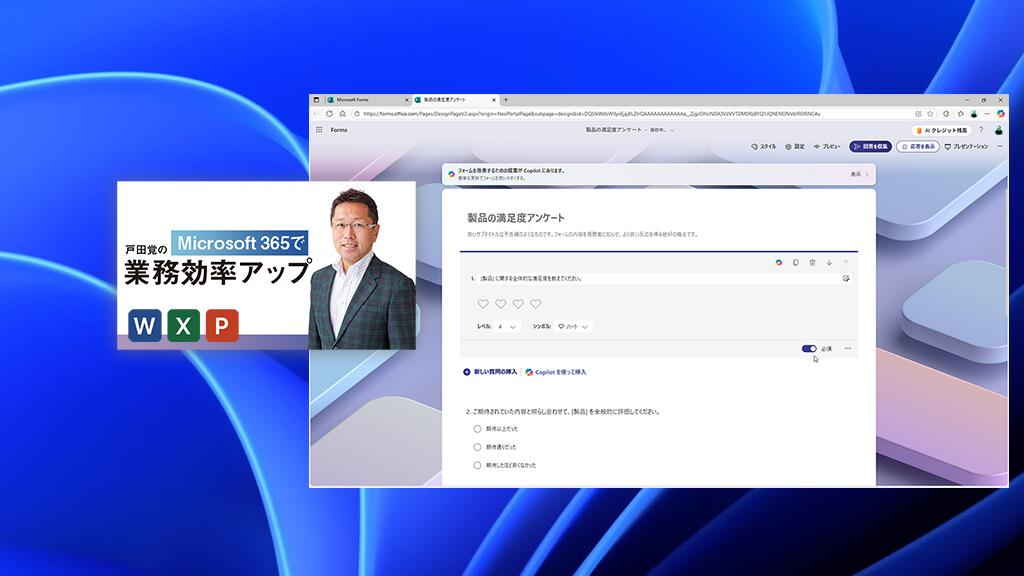Open the スタイル style menu
The height and width of the screenshot is (576, 1024).
point(763,147)
